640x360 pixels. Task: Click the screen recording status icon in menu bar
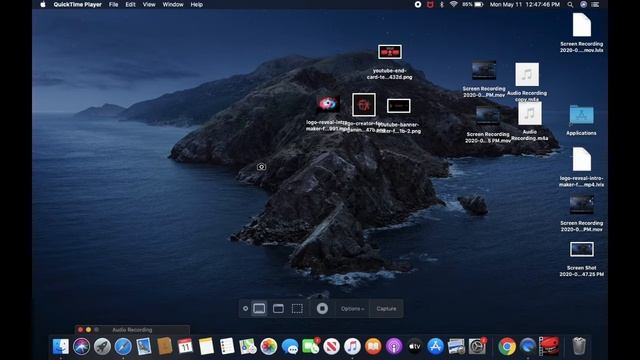coord(418,4)
